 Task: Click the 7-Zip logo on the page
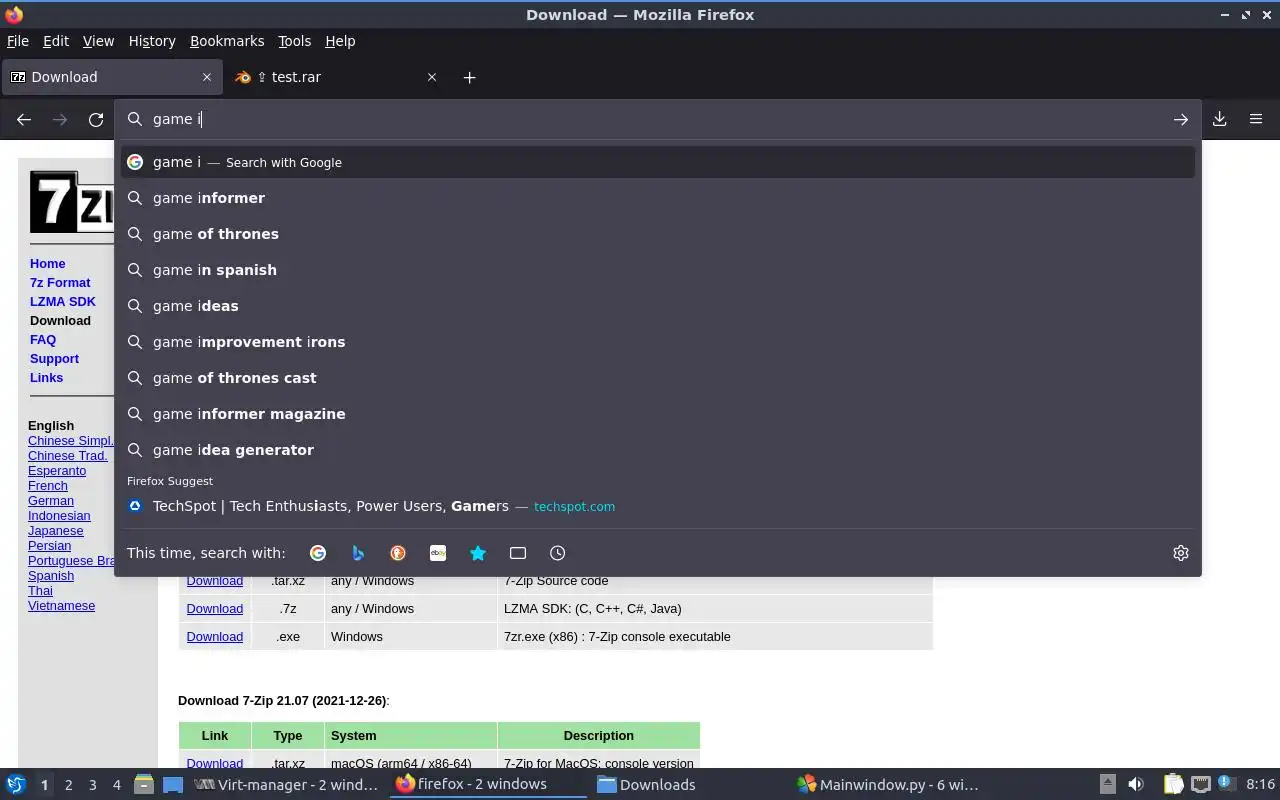71,202
